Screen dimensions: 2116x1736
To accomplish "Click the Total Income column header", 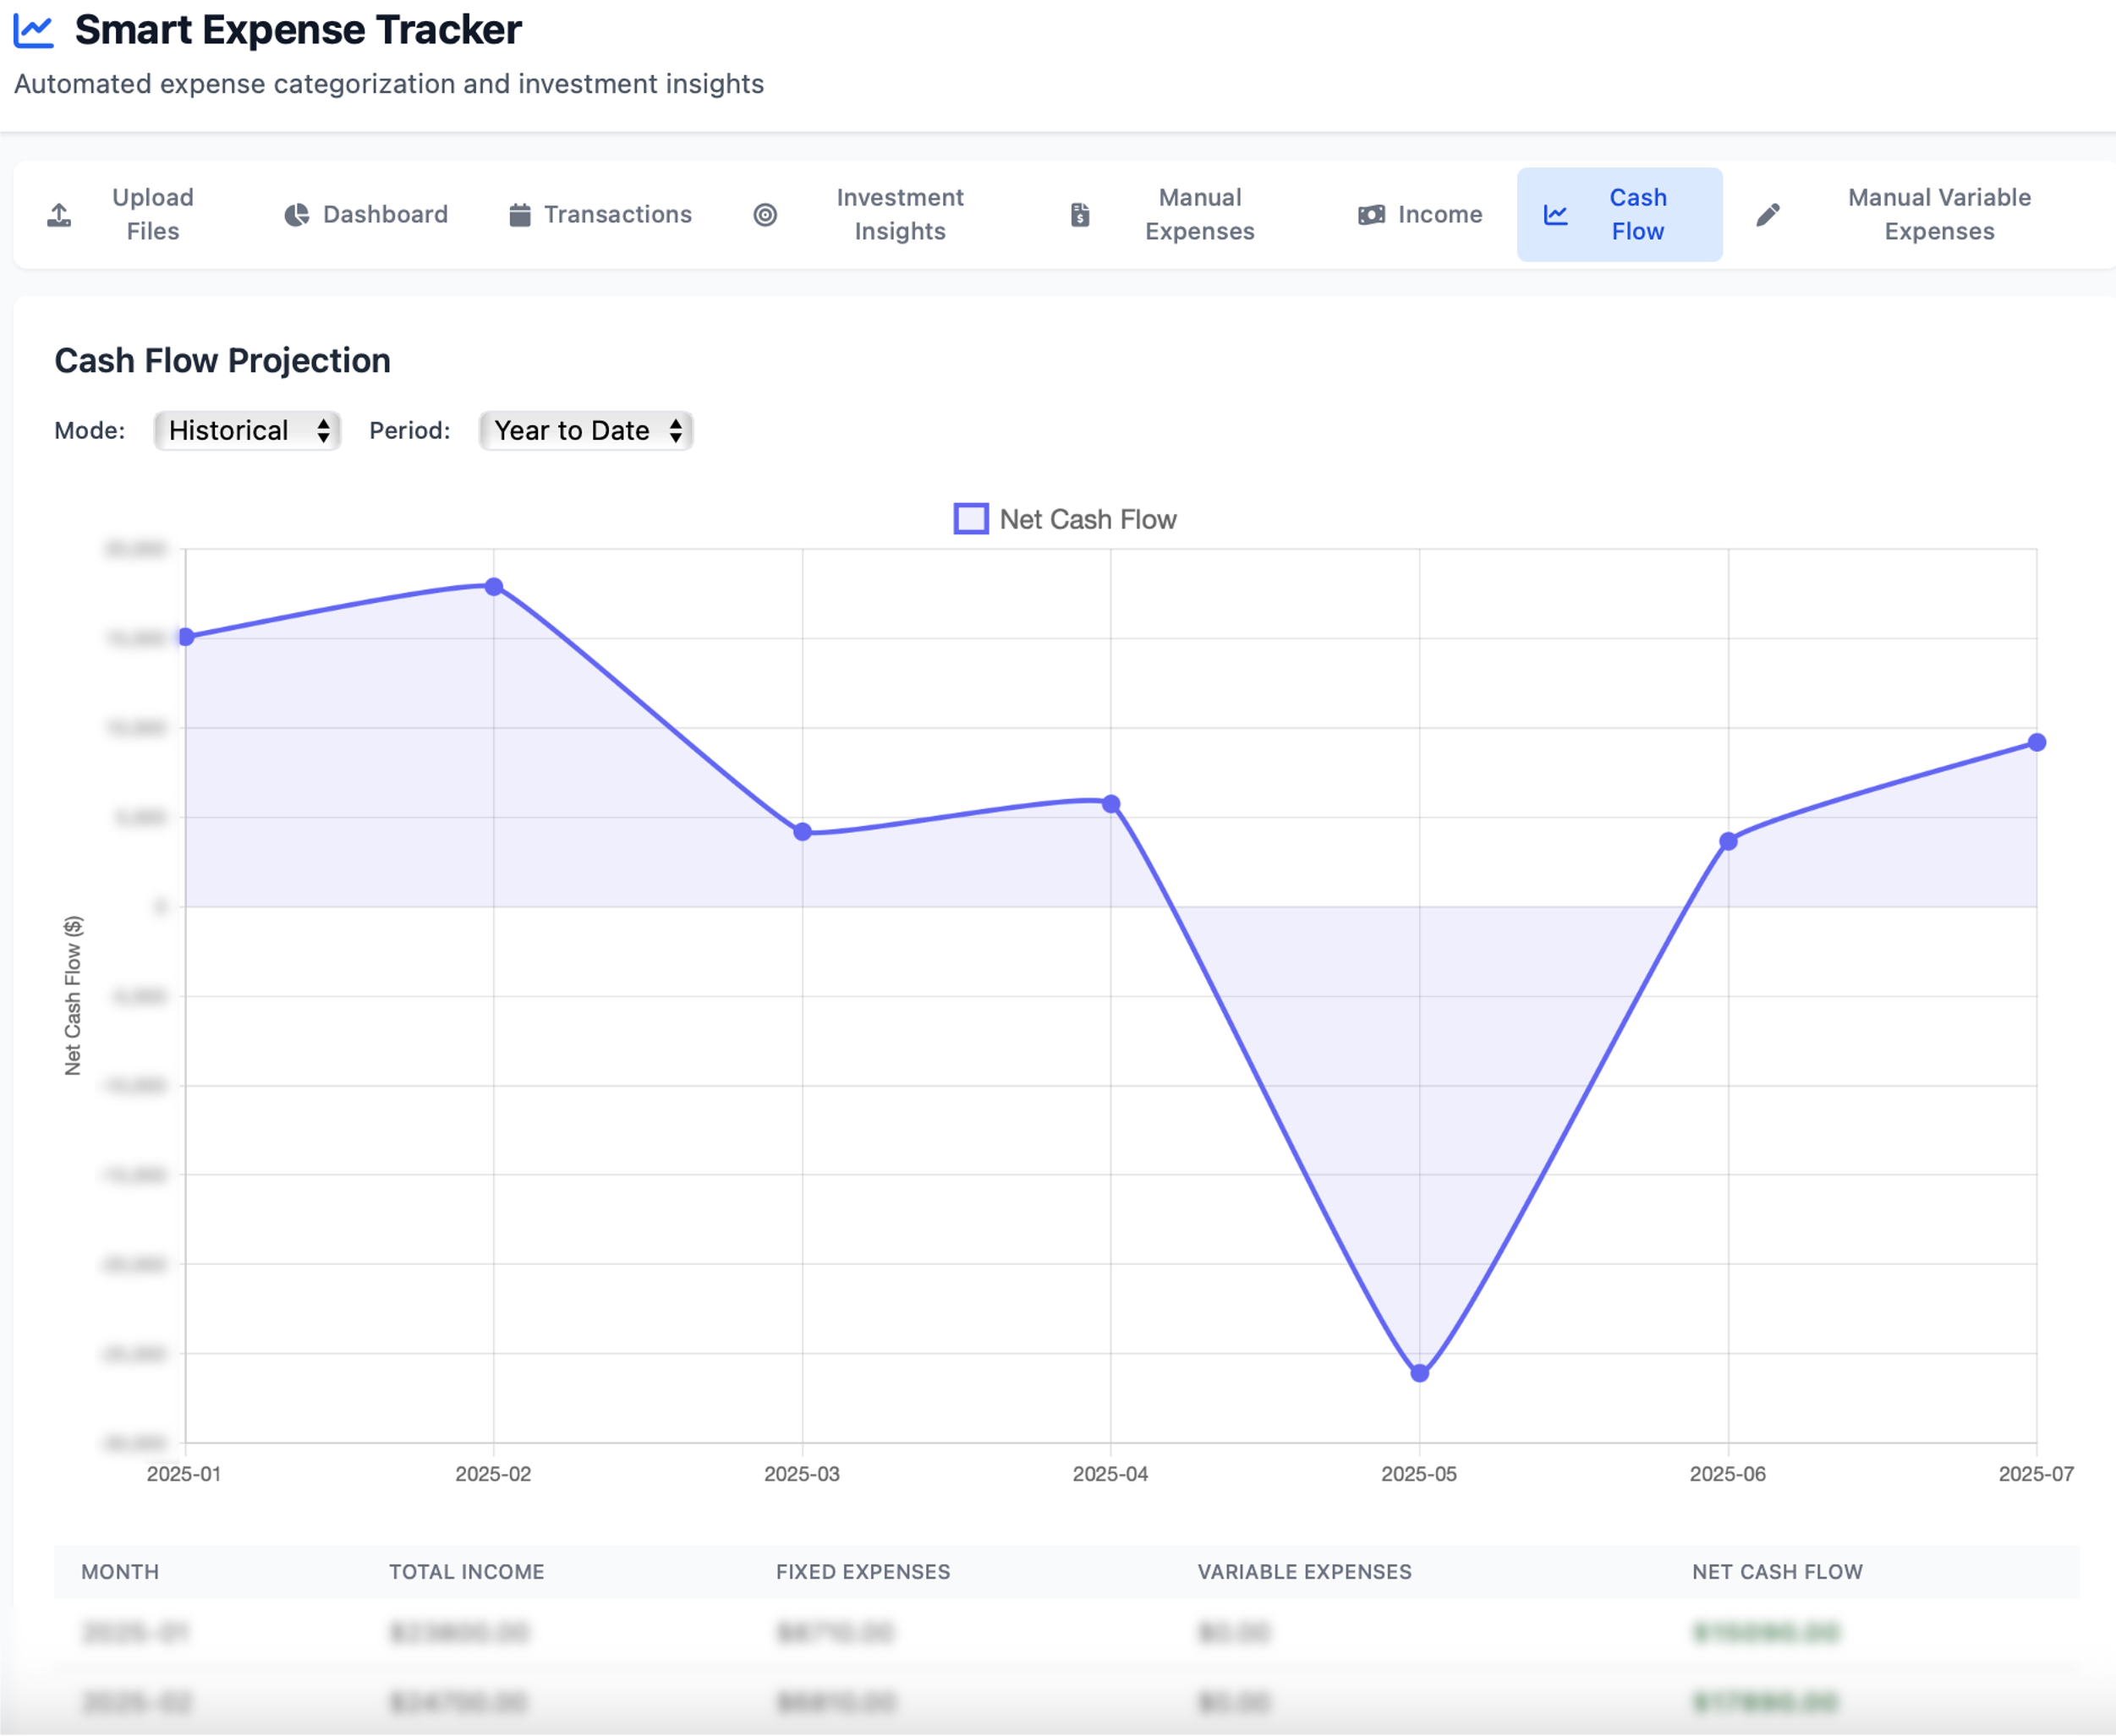I will [466, 1571].
